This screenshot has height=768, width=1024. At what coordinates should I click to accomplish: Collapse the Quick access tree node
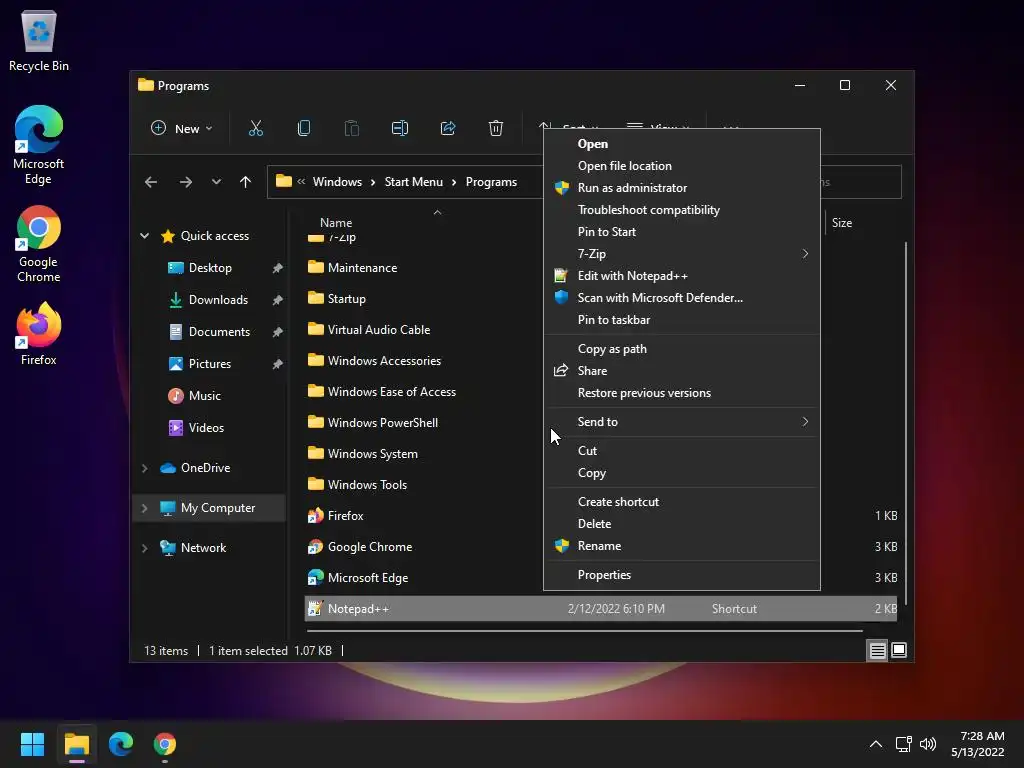pos(144,236)
